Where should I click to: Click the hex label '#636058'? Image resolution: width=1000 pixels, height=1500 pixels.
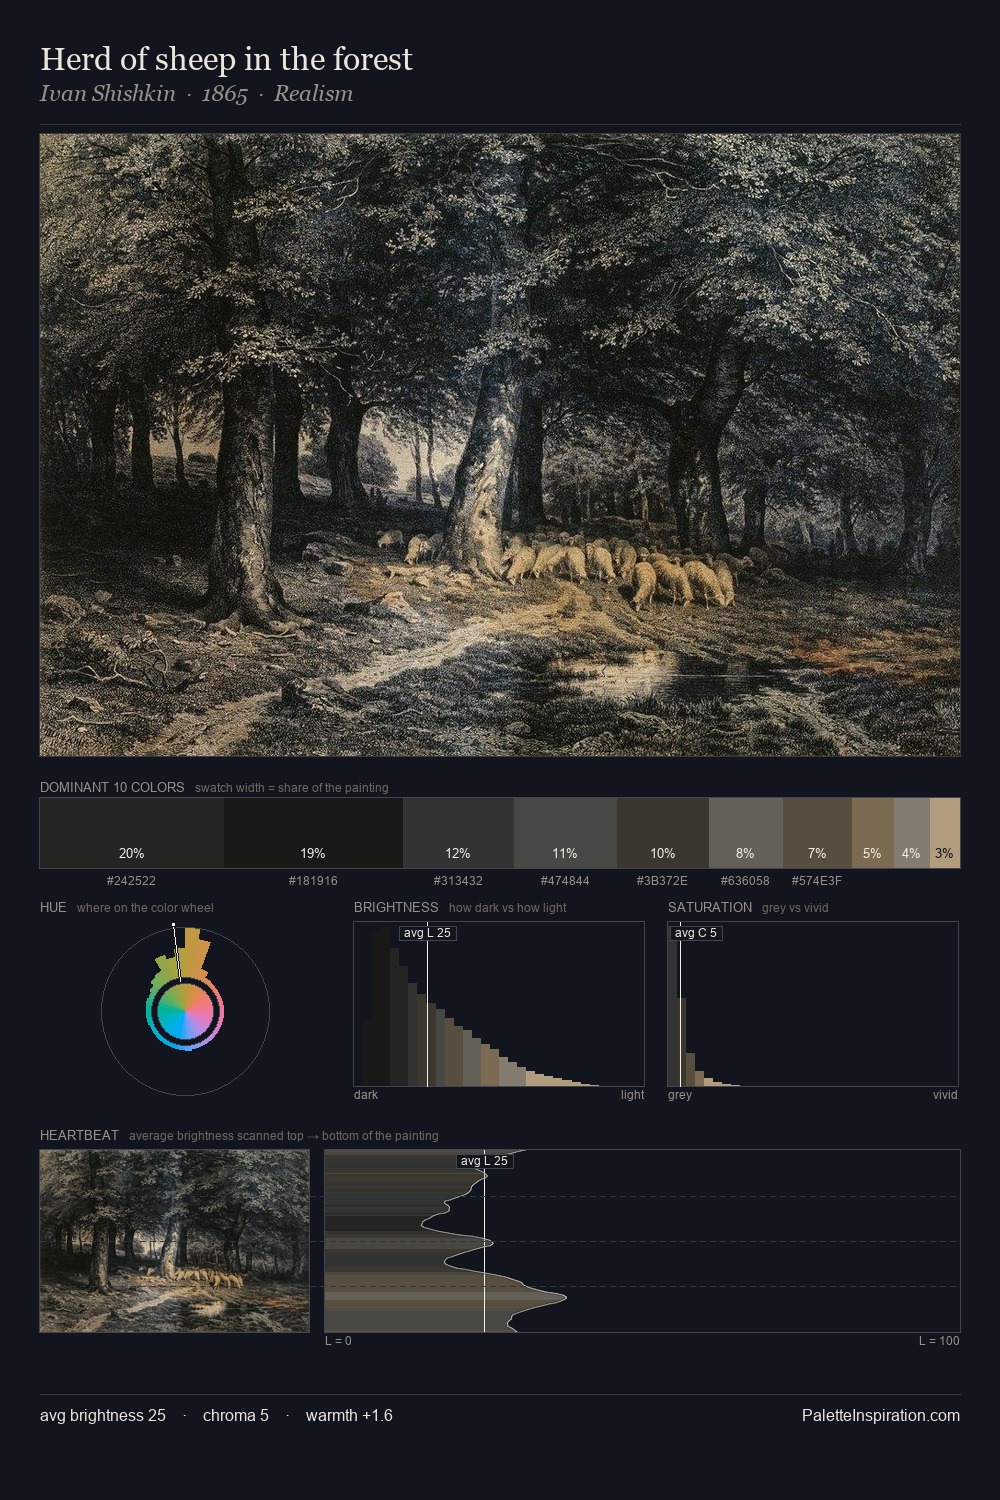(745, 881)
